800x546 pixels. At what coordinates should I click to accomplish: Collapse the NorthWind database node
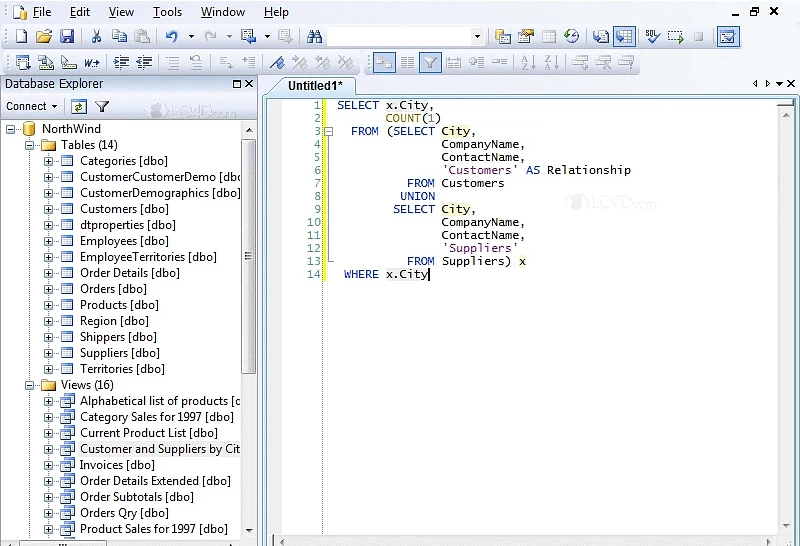11,129
